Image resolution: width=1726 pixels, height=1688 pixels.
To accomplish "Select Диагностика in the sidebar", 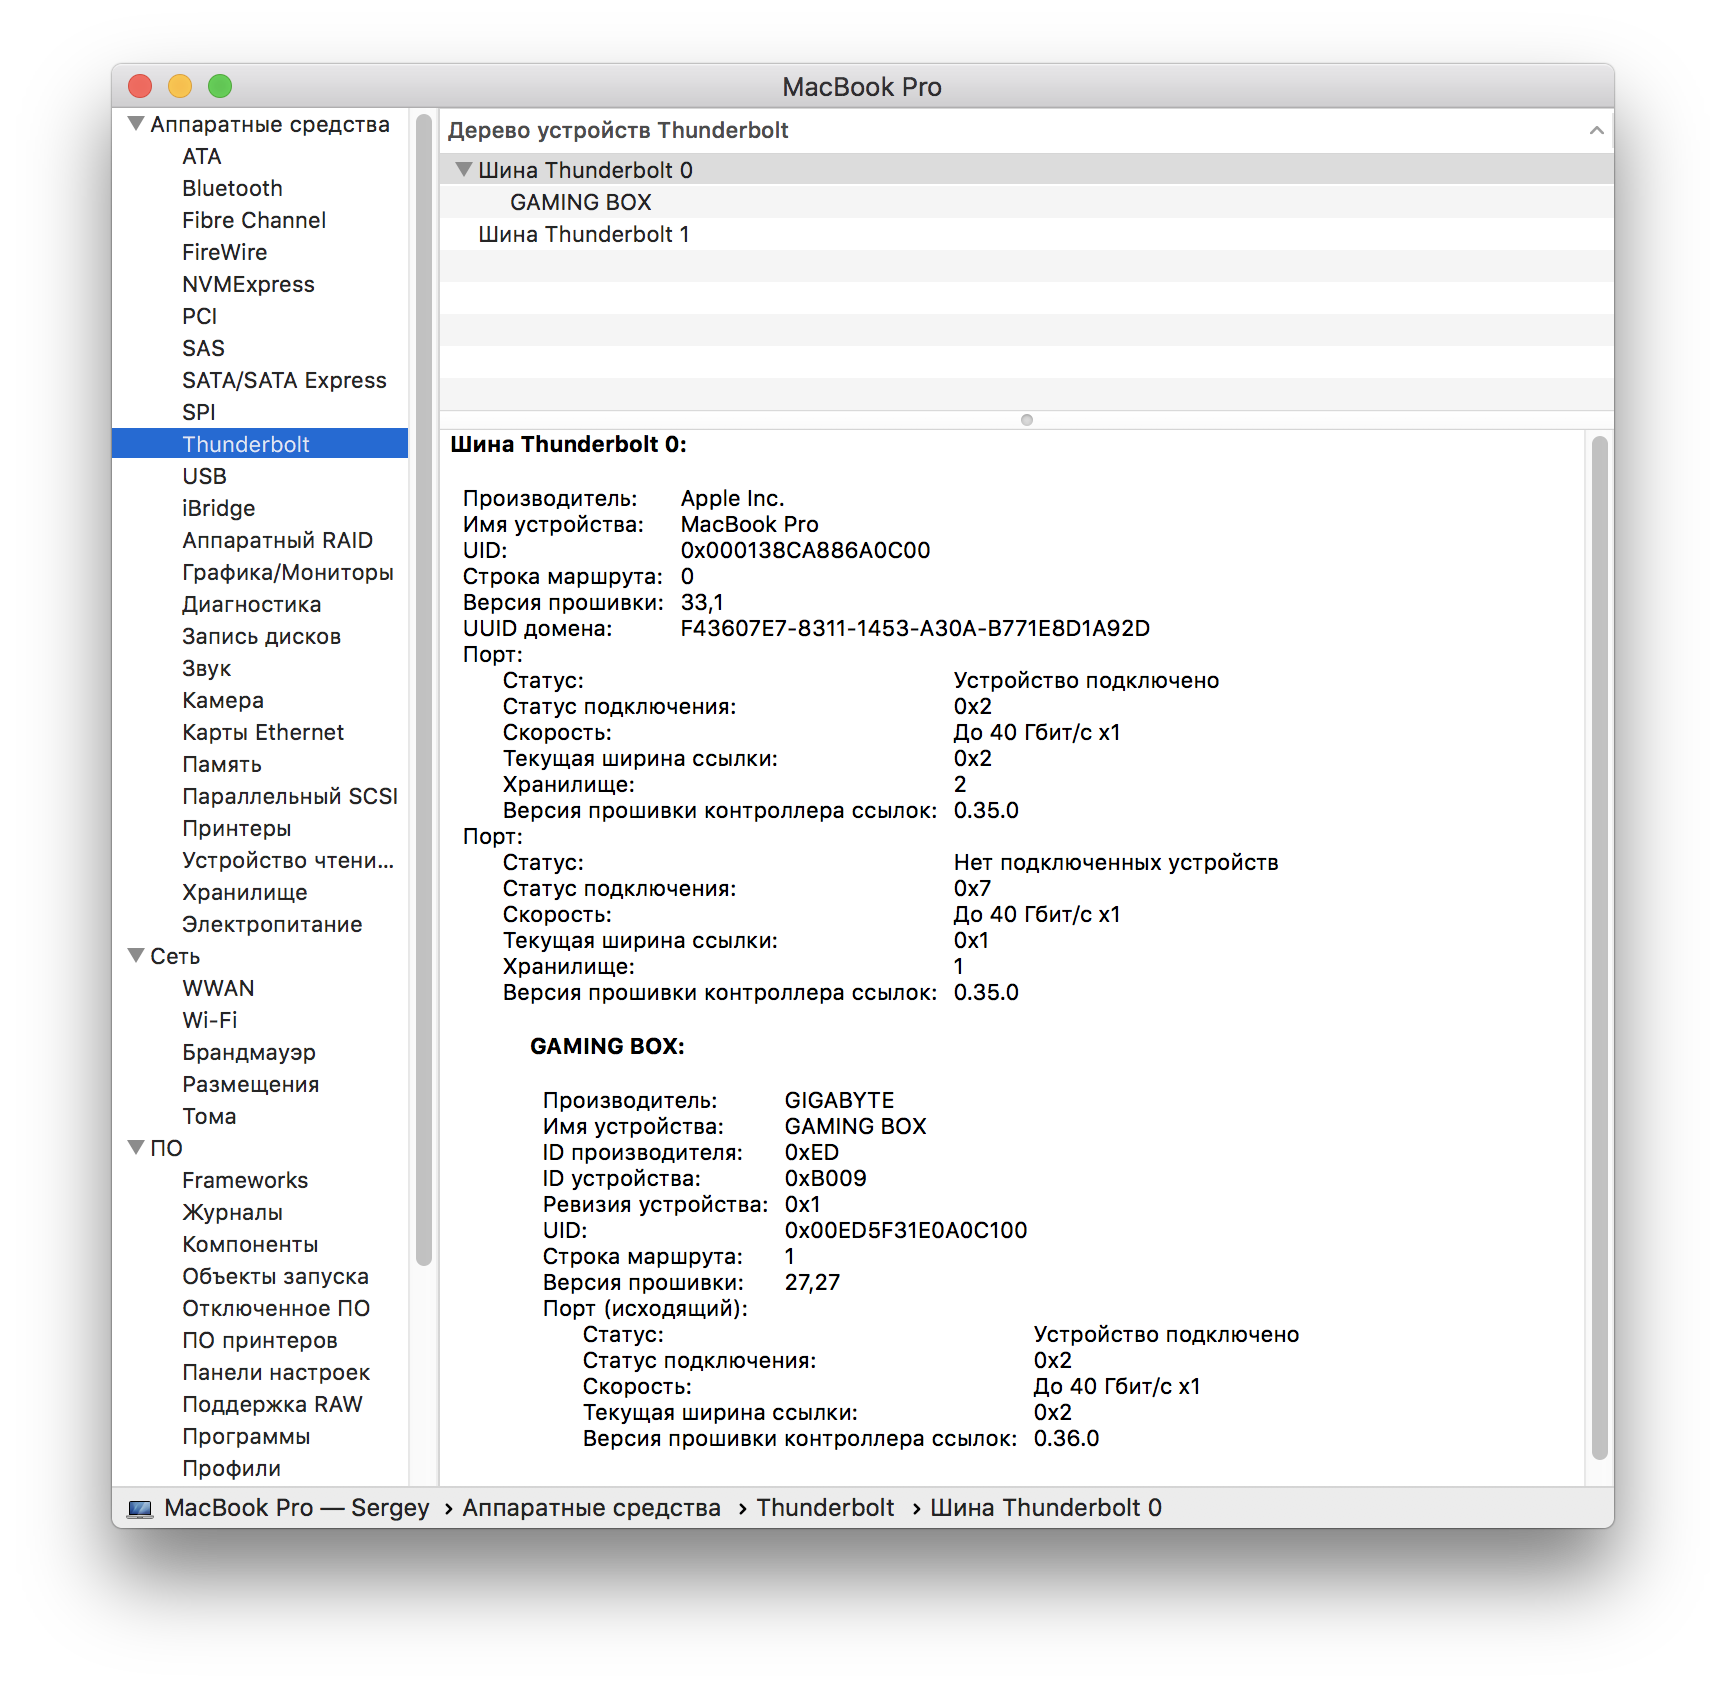I will (251, 604).
